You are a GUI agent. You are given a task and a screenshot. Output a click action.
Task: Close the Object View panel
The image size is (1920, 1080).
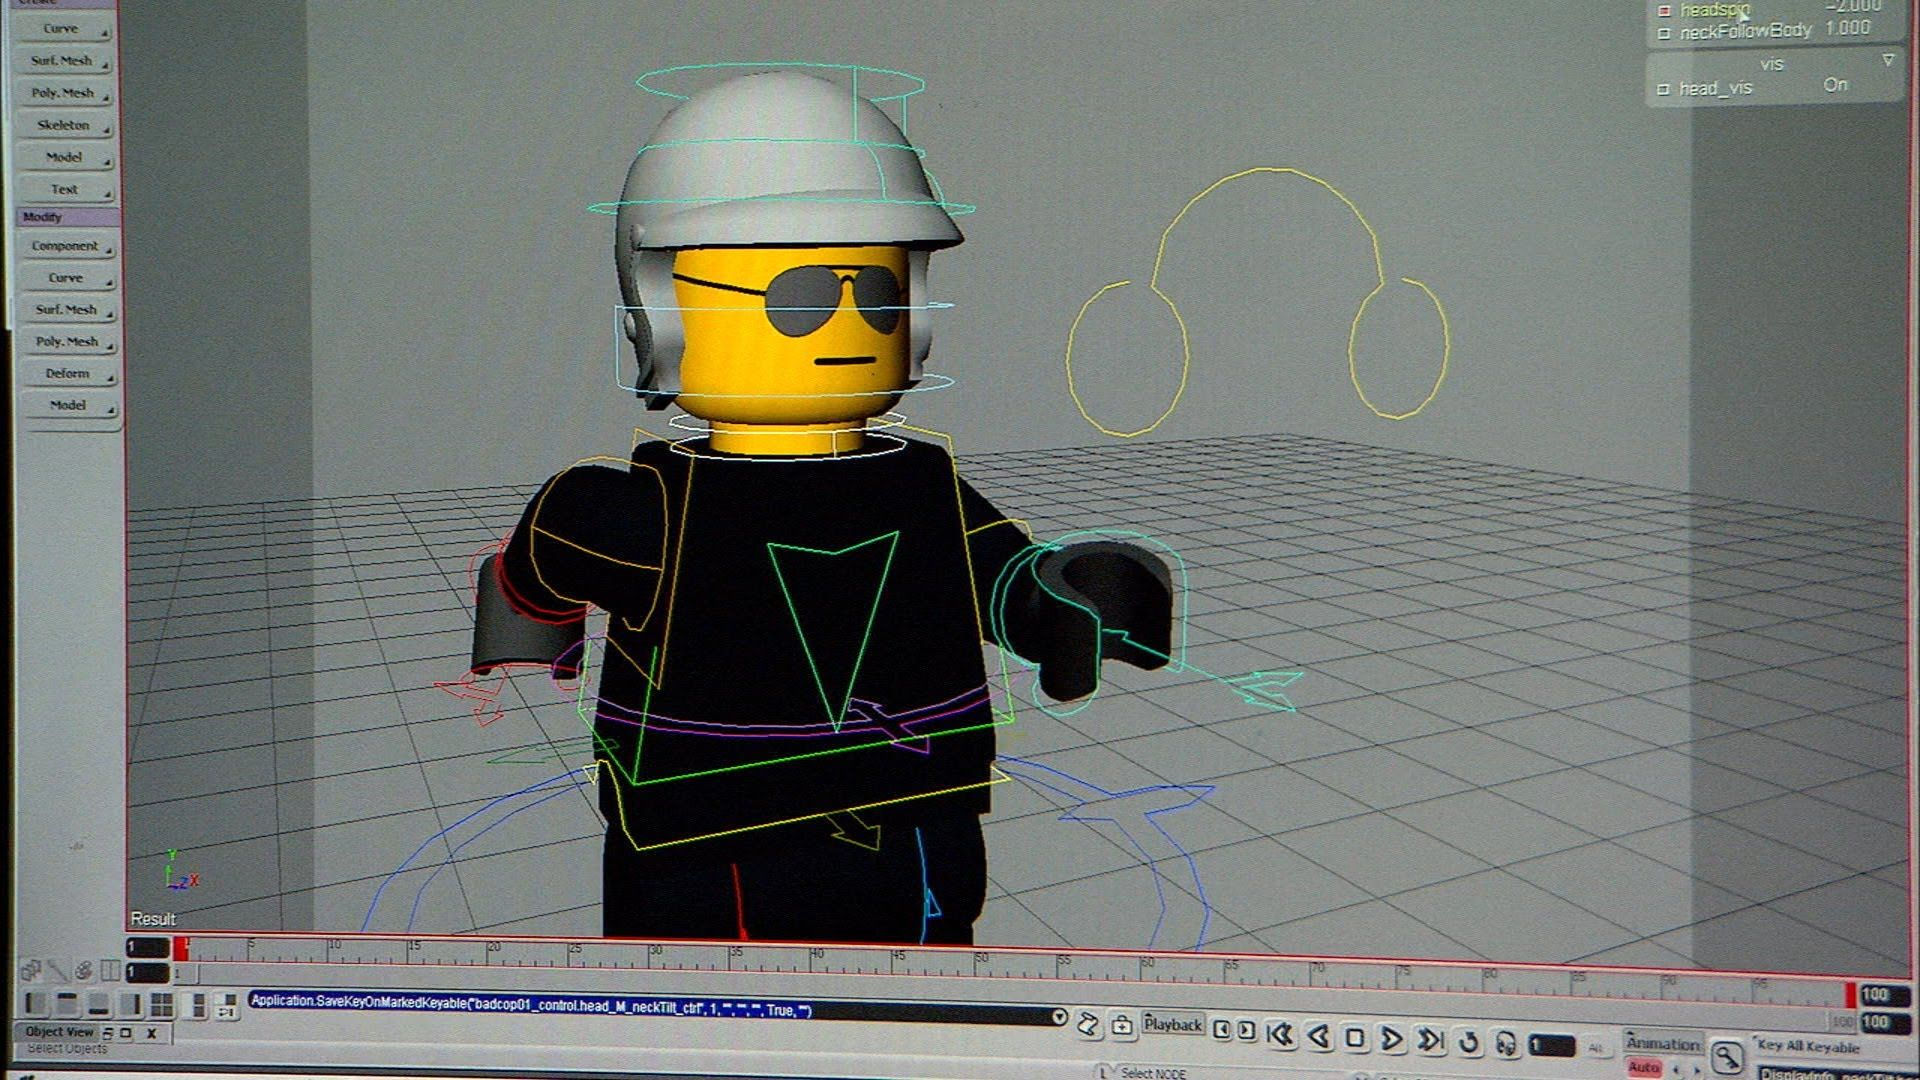(152, 1033)
